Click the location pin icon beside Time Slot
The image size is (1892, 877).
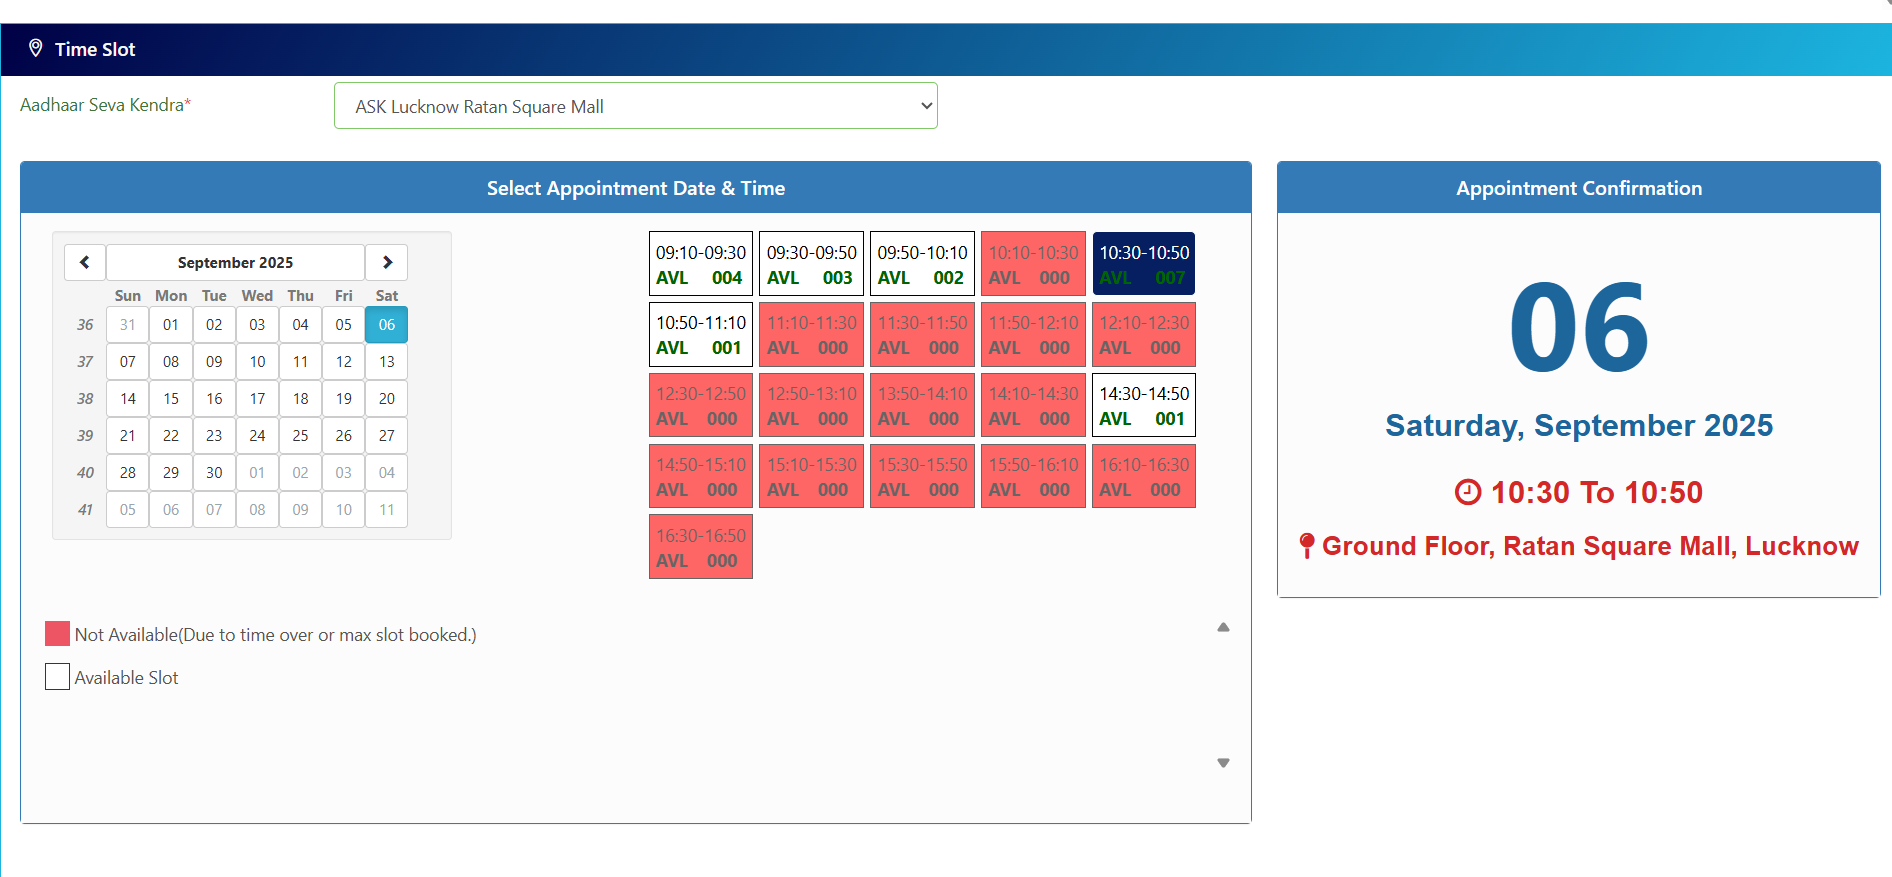pos(36,48)
